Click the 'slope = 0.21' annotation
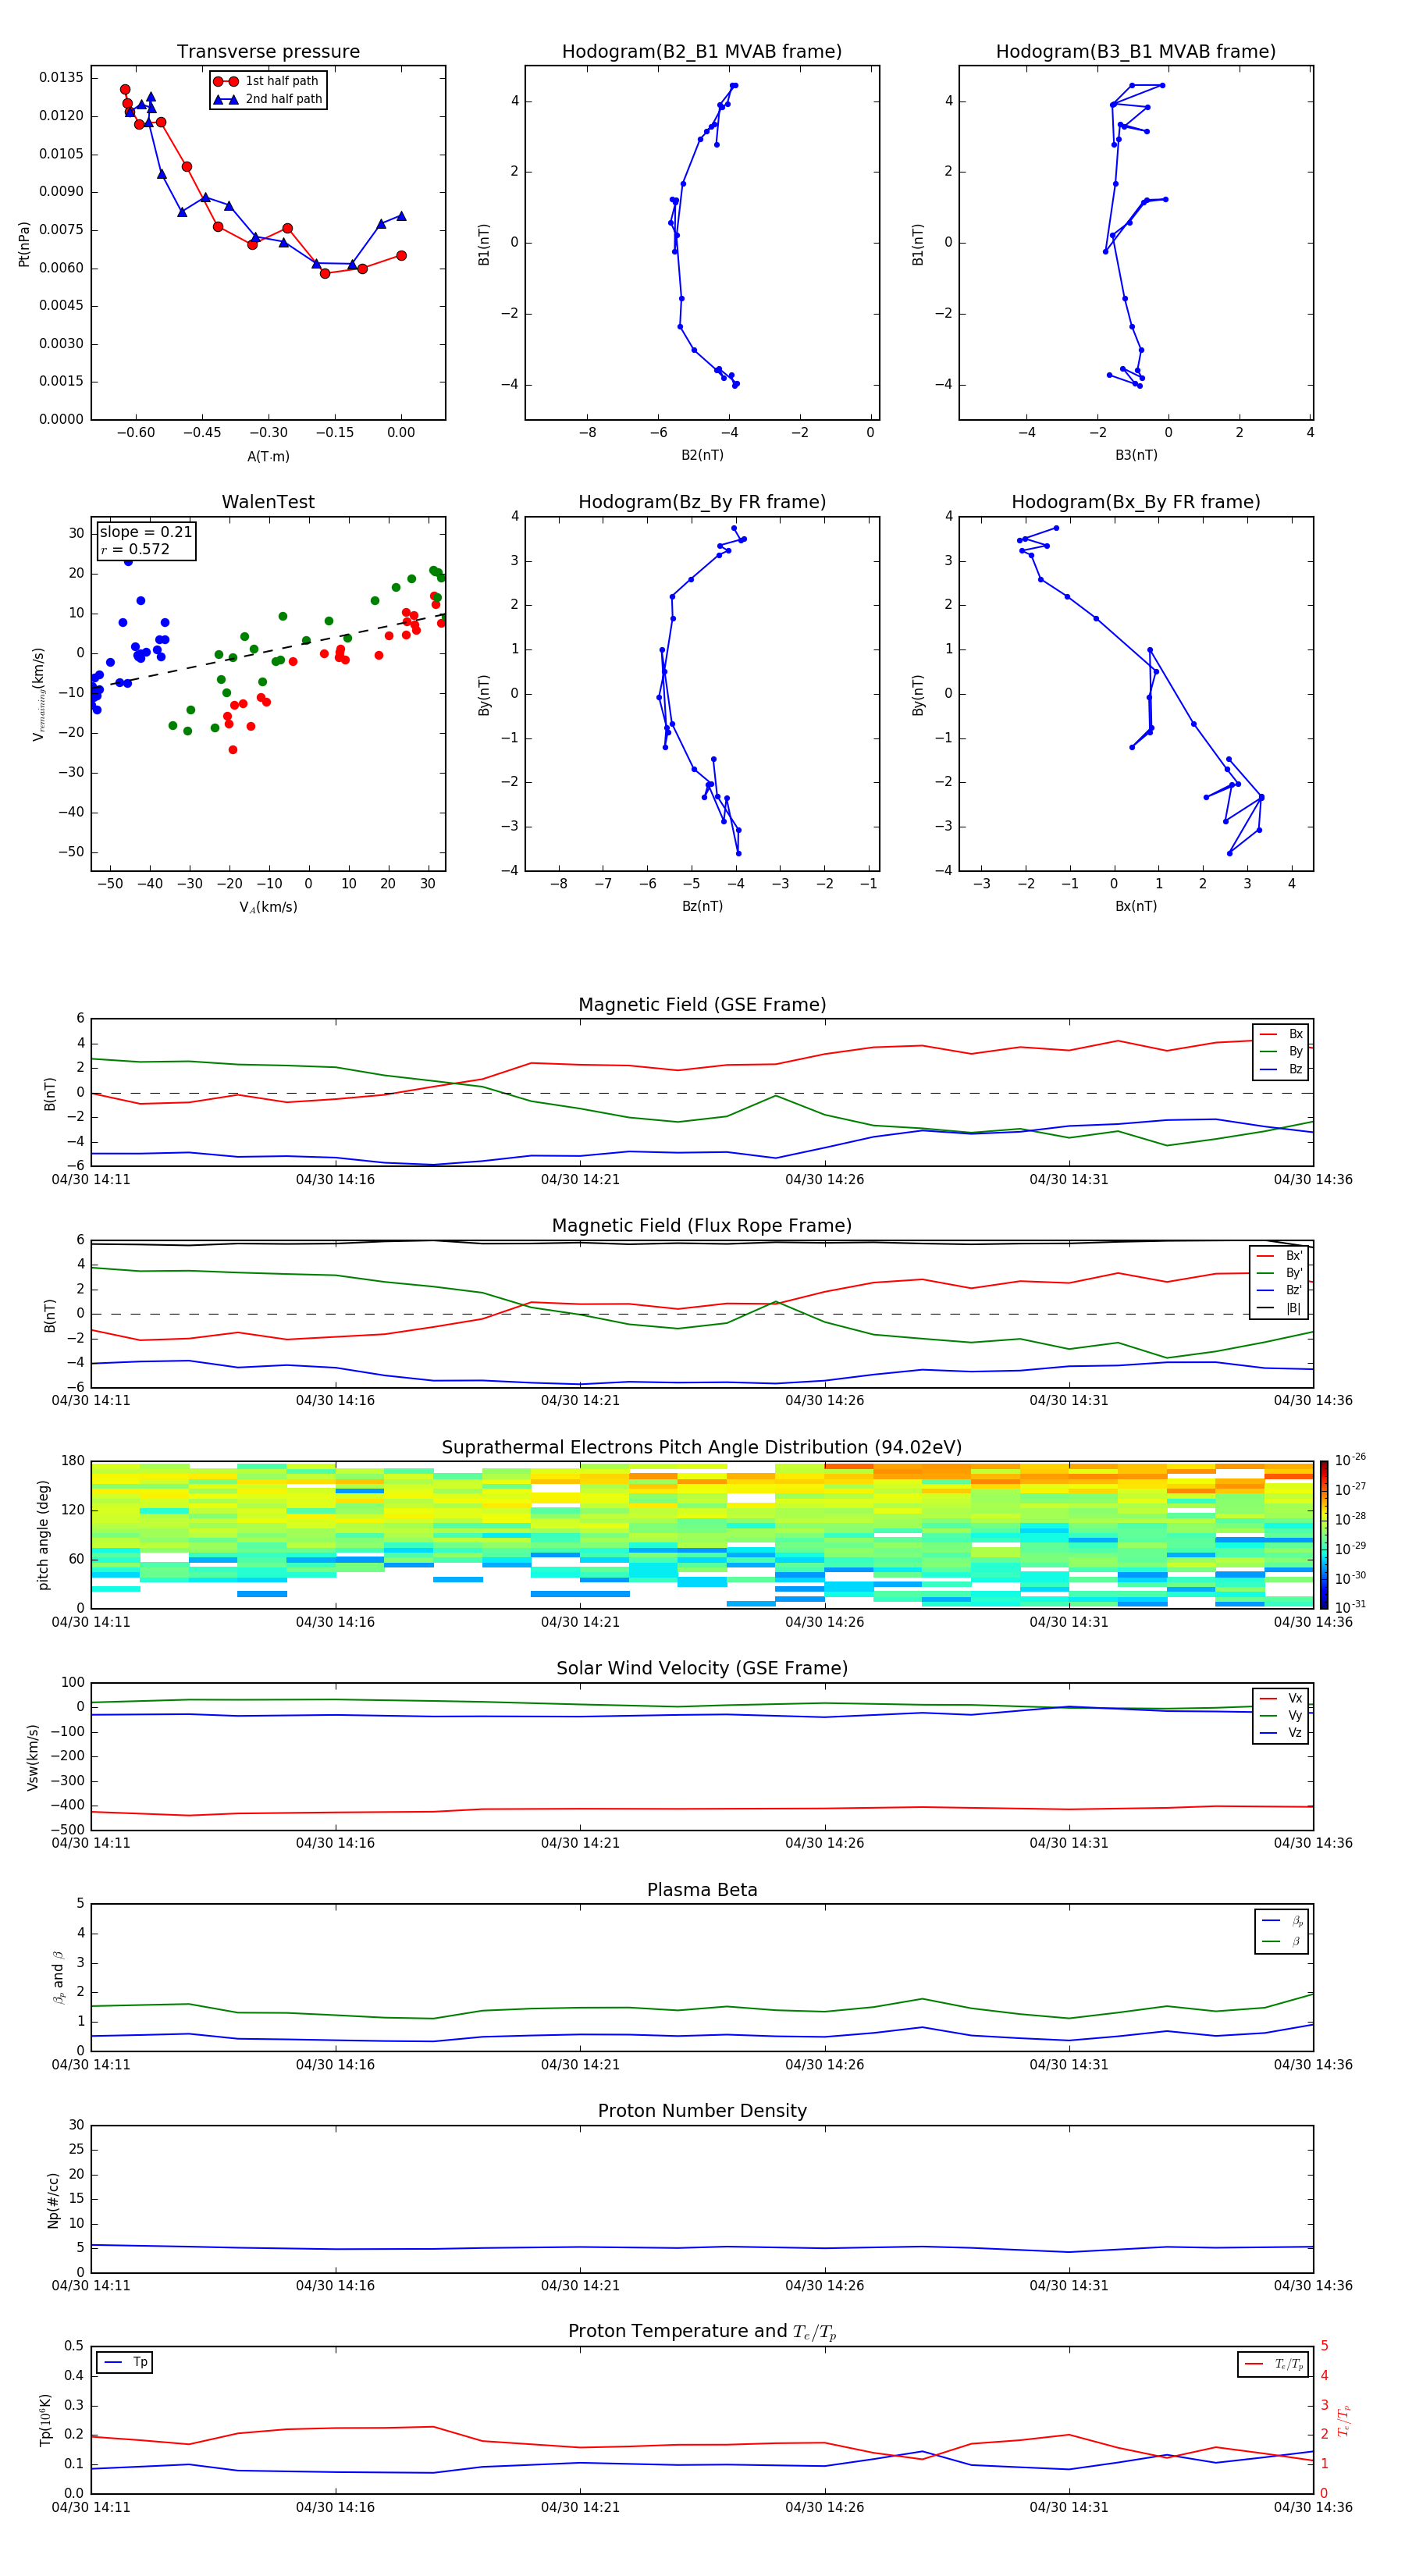This screenshot has height=2576, width=1405. [x=146, y=532]
